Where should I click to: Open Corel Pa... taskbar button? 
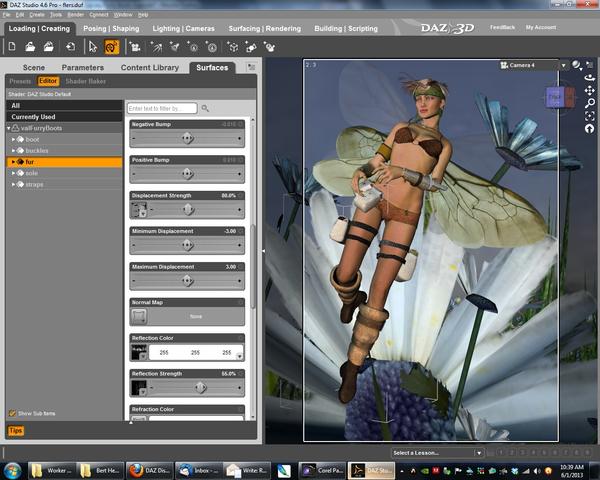tap(322, 470)
